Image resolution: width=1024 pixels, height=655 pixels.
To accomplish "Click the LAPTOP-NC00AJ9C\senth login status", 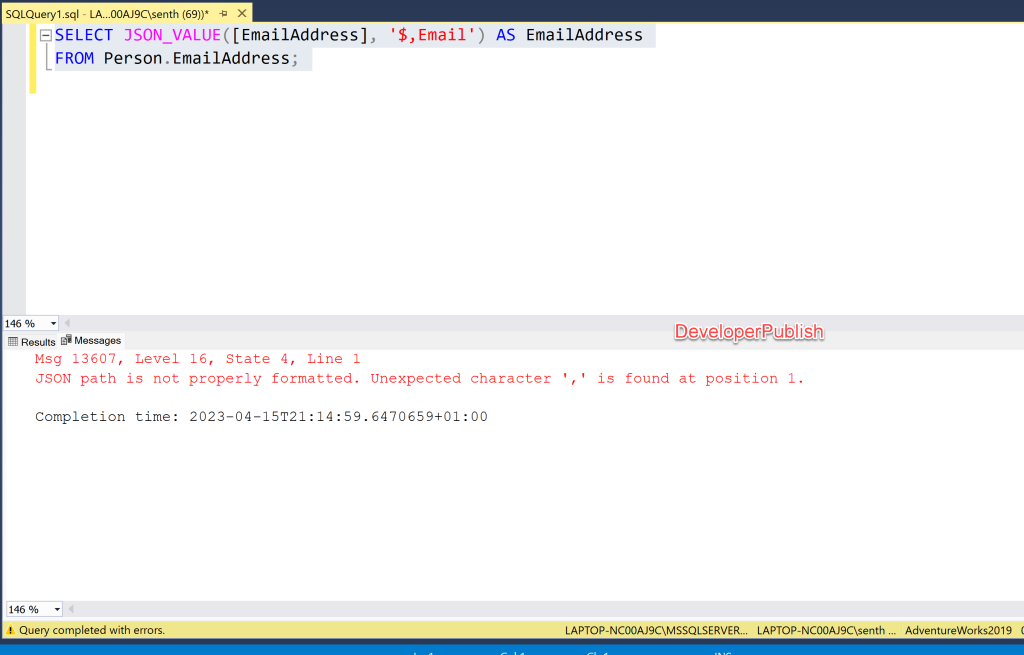I will point(826,630).
